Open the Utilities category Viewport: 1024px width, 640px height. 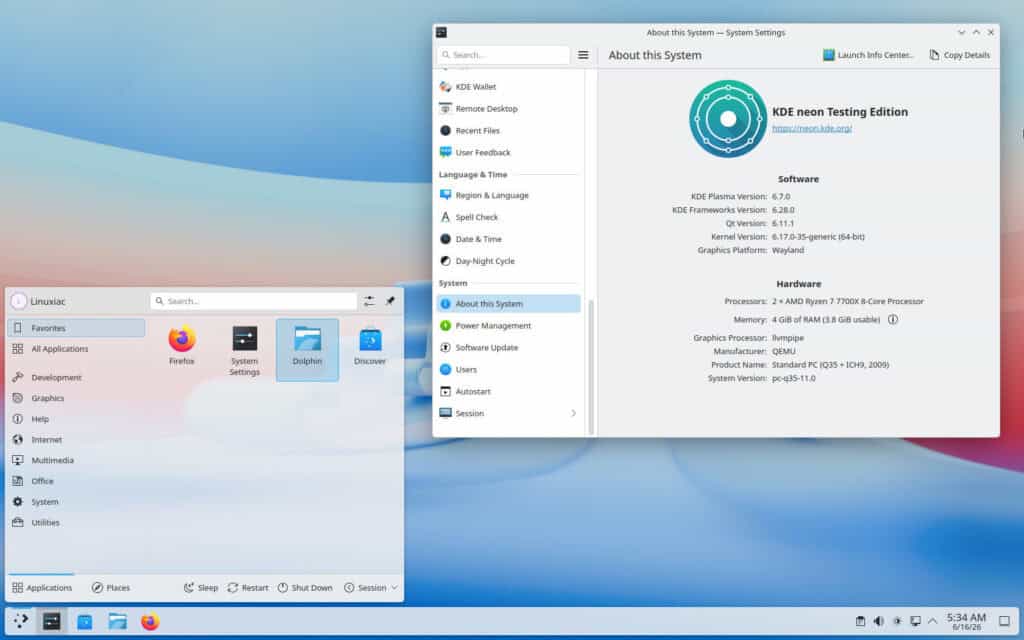(x=76, y=522)
